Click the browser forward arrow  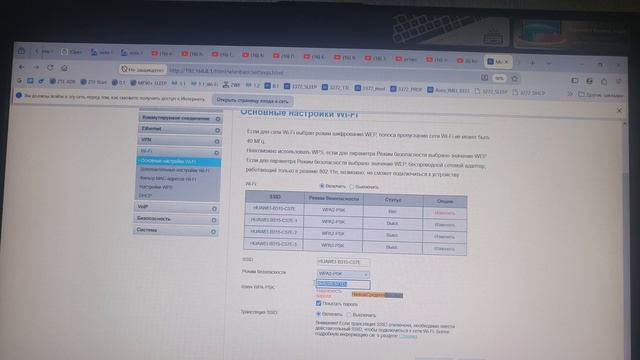coord(36,67)
